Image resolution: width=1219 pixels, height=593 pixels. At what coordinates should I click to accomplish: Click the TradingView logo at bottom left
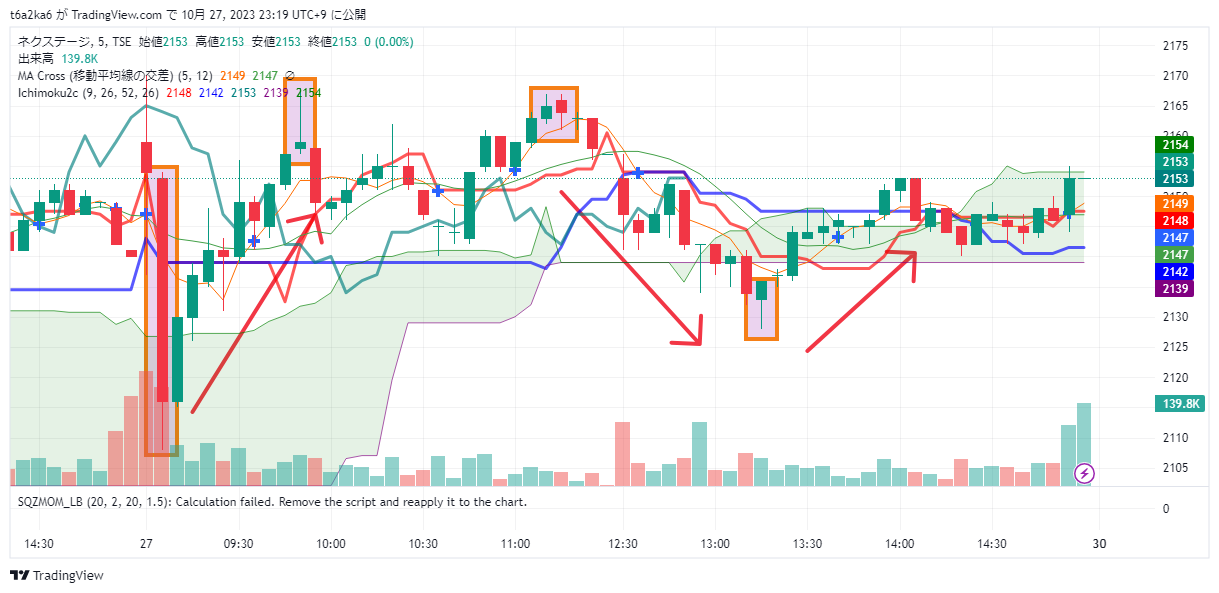click(x=57, y=575)
